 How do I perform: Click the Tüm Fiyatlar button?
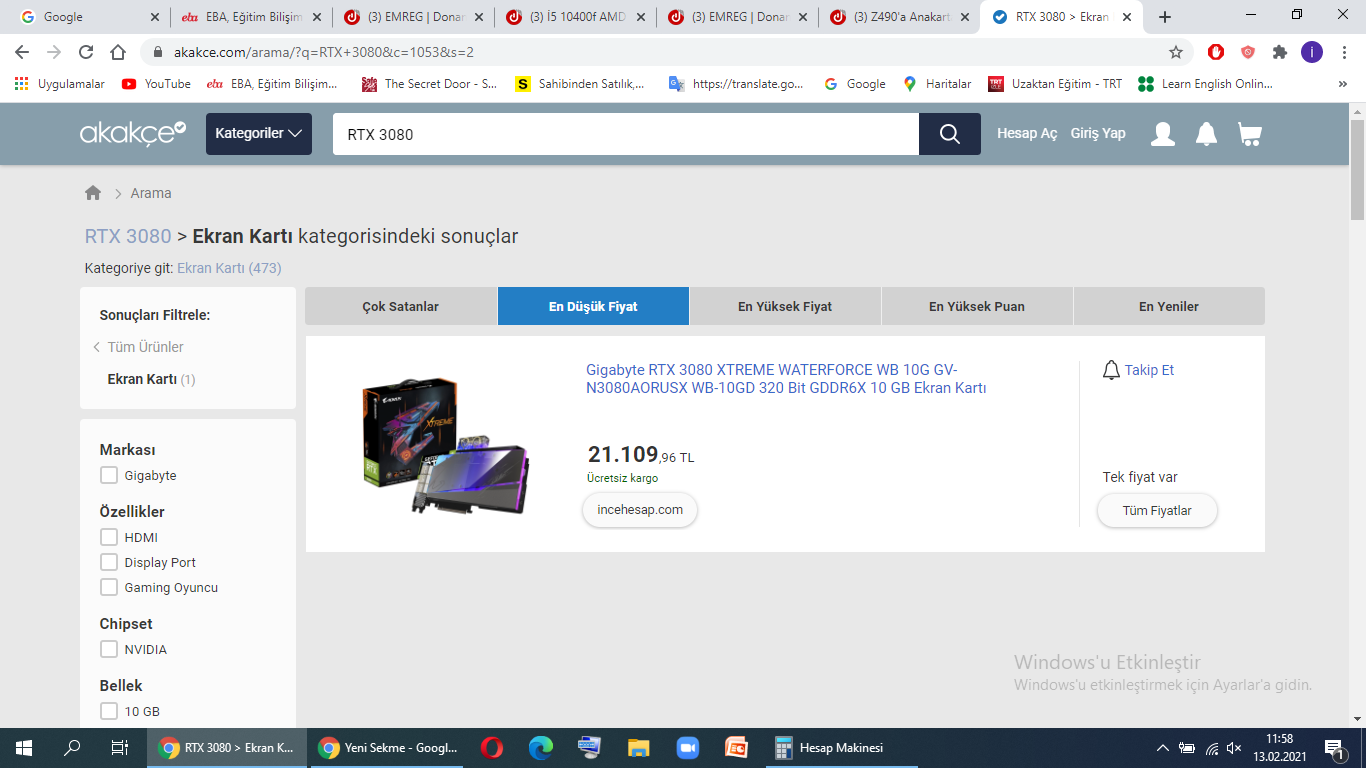(1157, 510)
